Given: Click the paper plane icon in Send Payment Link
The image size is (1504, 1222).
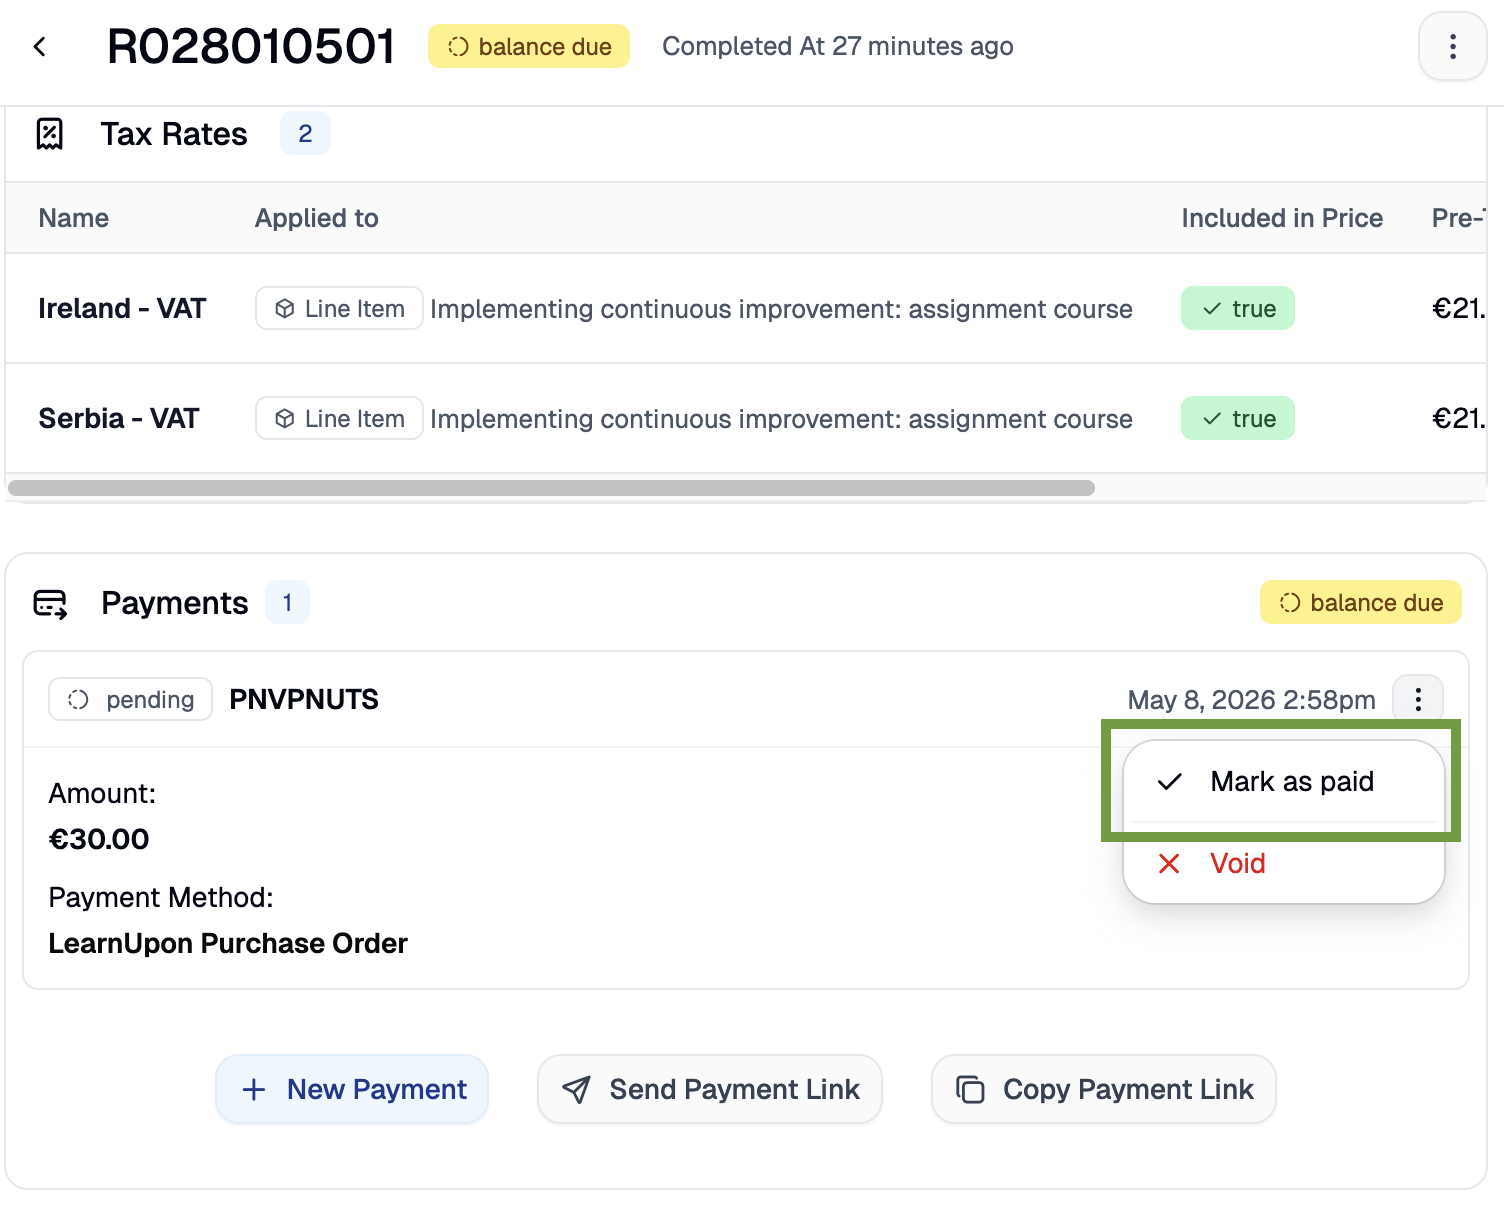Looking at the screenshot, I should pyautogui.click(x=576, y=1090).
